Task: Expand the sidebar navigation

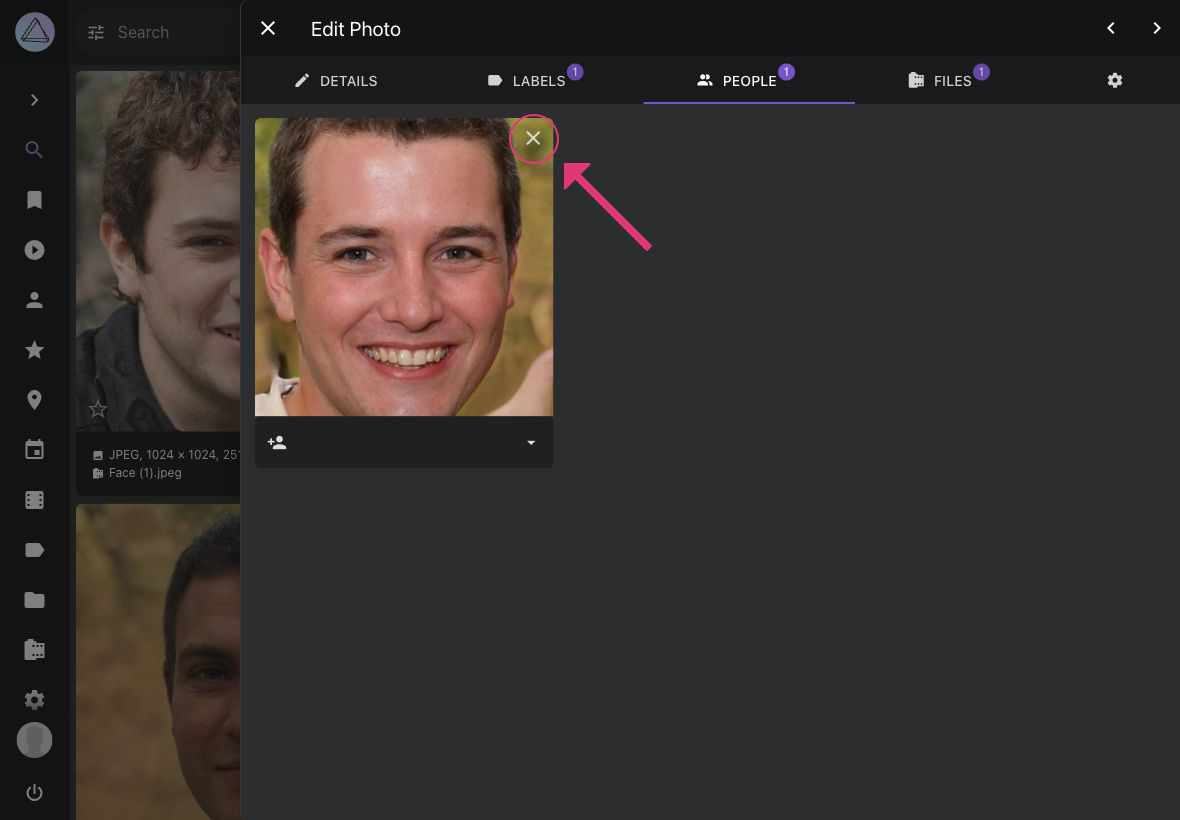Action: [34, 100]
